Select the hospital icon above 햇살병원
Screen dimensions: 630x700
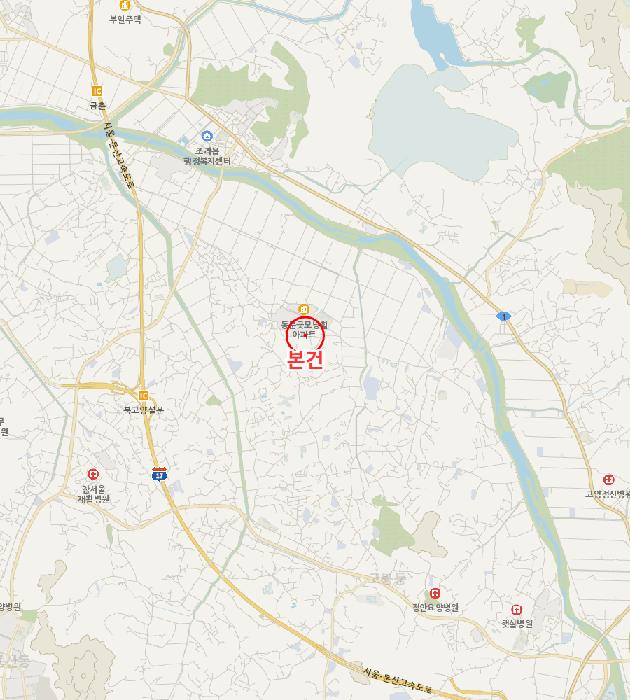[x=517, y=610]
